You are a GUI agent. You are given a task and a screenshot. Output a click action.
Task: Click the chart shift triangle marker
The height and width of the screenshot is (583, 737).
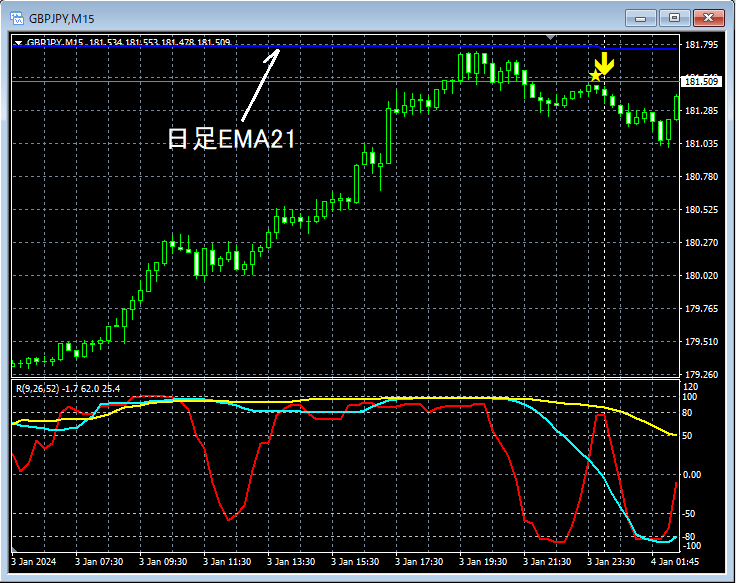551,37
